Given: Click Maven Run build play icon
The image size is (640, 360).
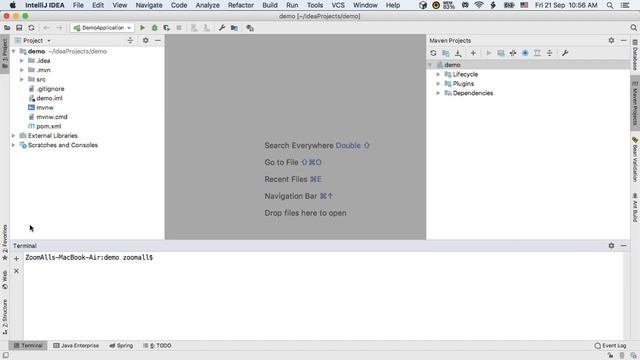Looking at the screenshot, I should [x=489, y=53].
